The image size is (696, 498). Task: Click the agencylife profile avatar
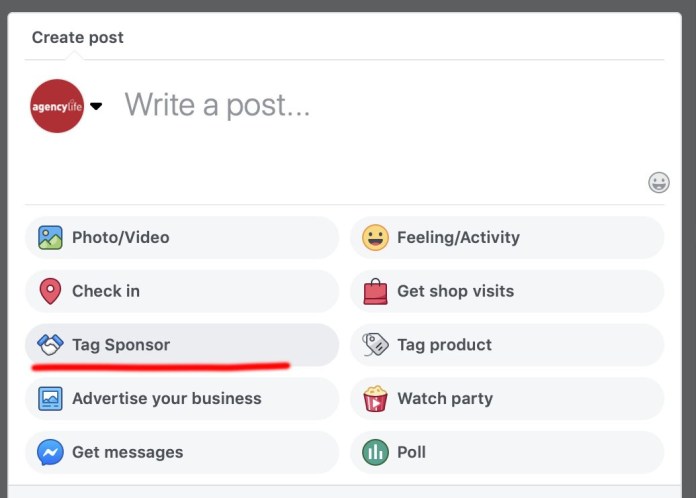coord(57,106)
